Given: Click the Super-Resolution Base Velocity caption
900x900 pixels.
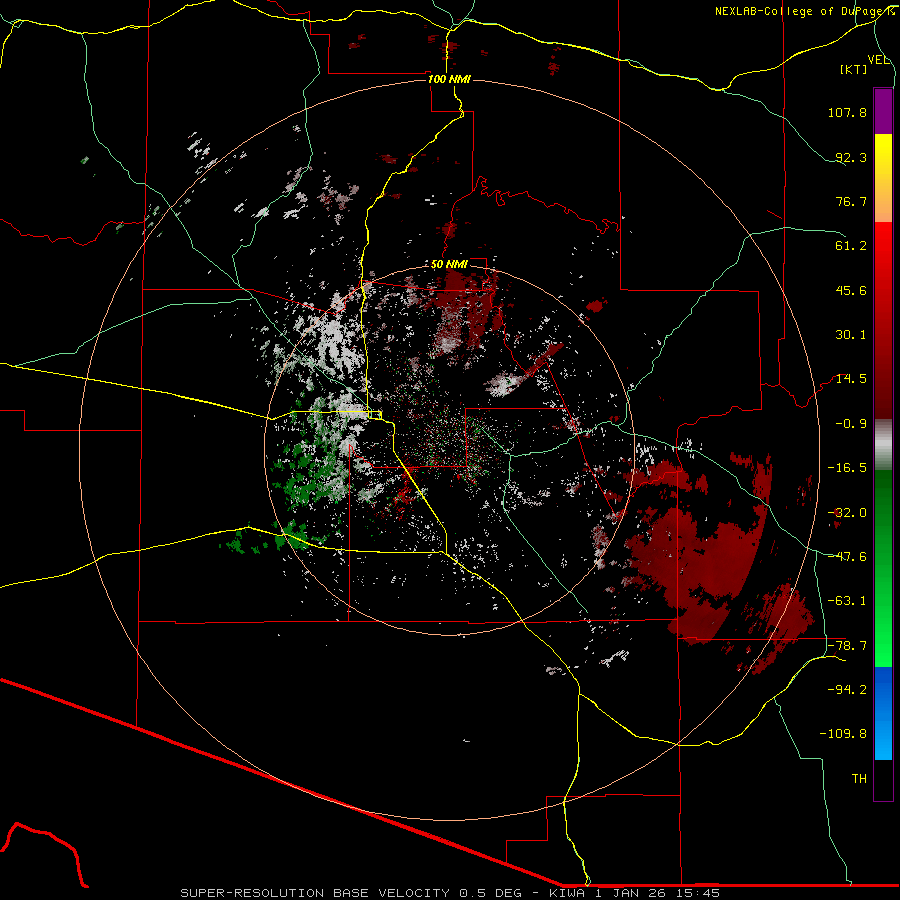Looking at the screenshot, I should [x=449, y=893].
